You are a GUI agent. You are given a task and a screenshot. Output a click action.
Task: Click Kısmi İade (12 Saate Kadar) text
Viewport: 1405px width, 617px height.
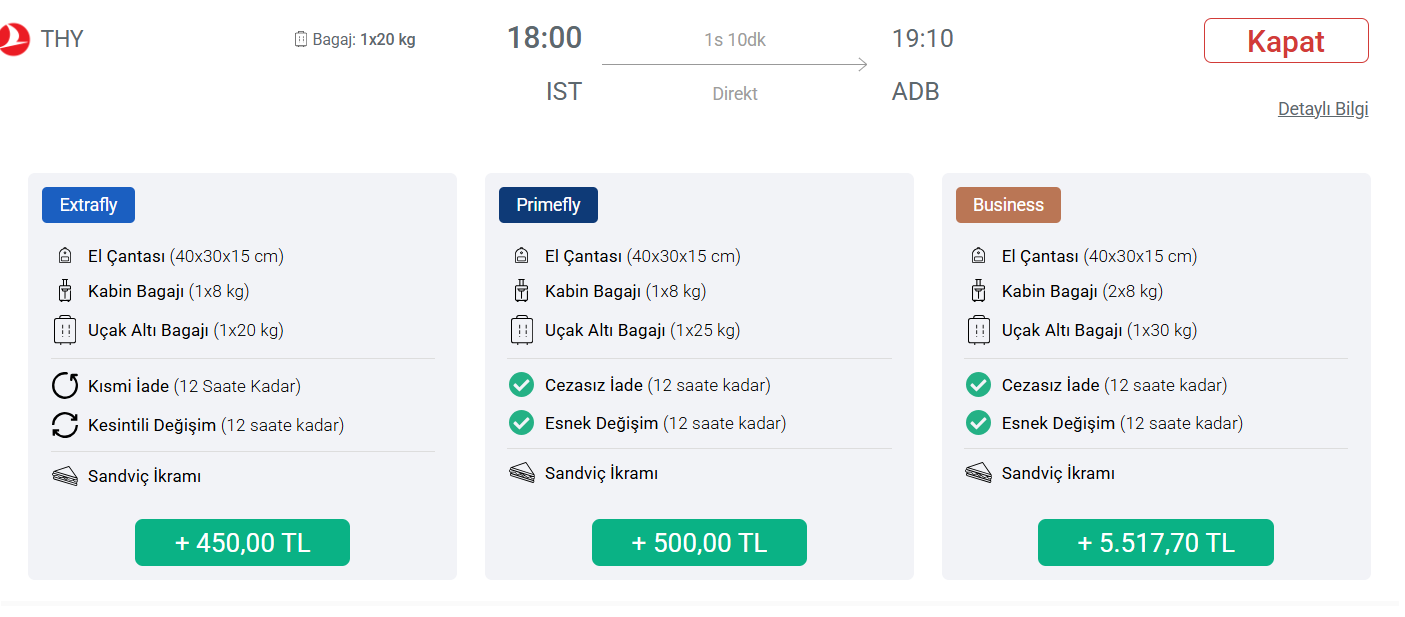194,386
